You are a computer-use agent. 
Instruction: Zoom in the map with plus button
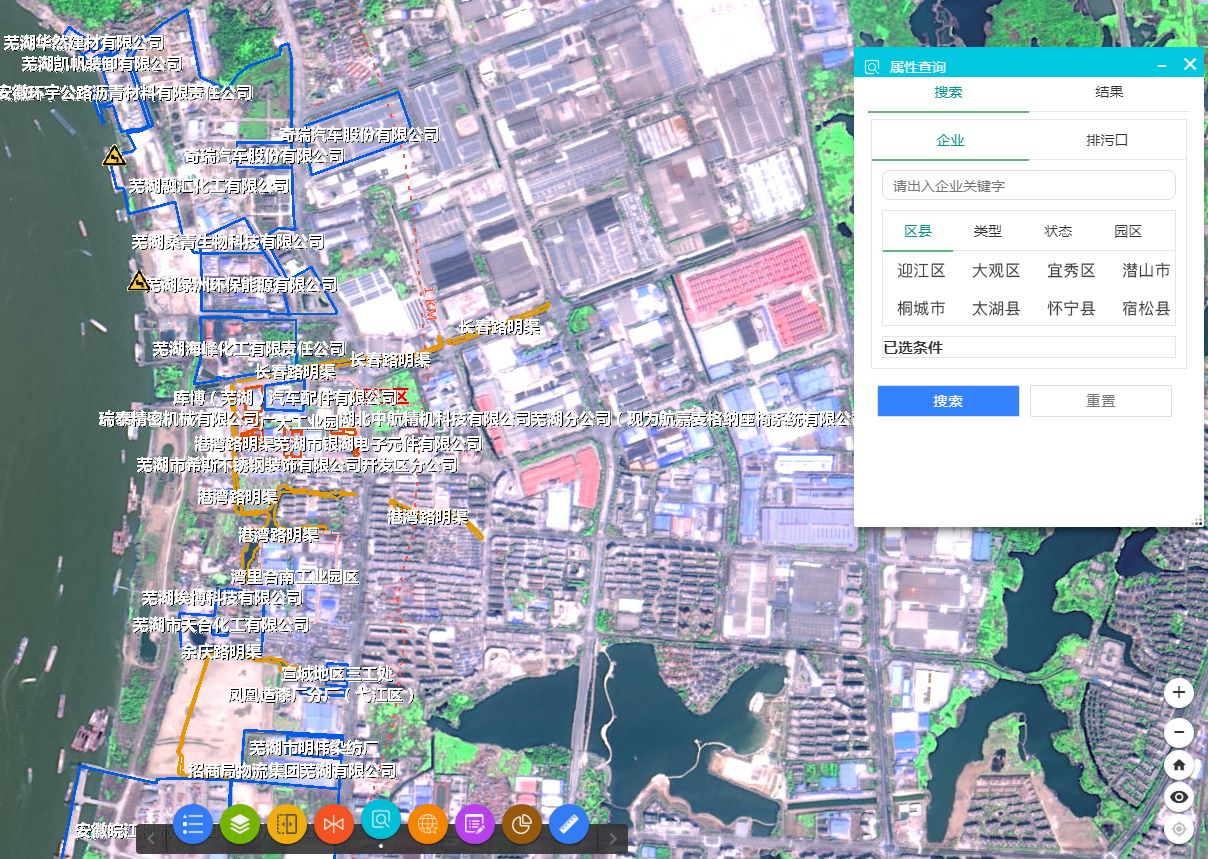tap(1179, 692)
